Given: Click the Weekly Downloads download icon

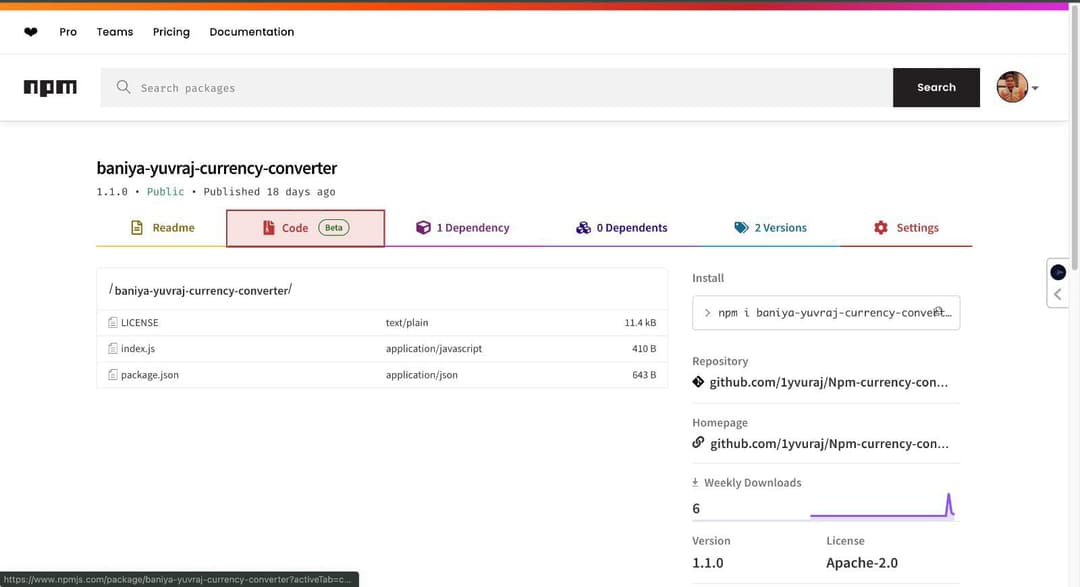Looking at the screenshot, I should click(x=695, y=482).
